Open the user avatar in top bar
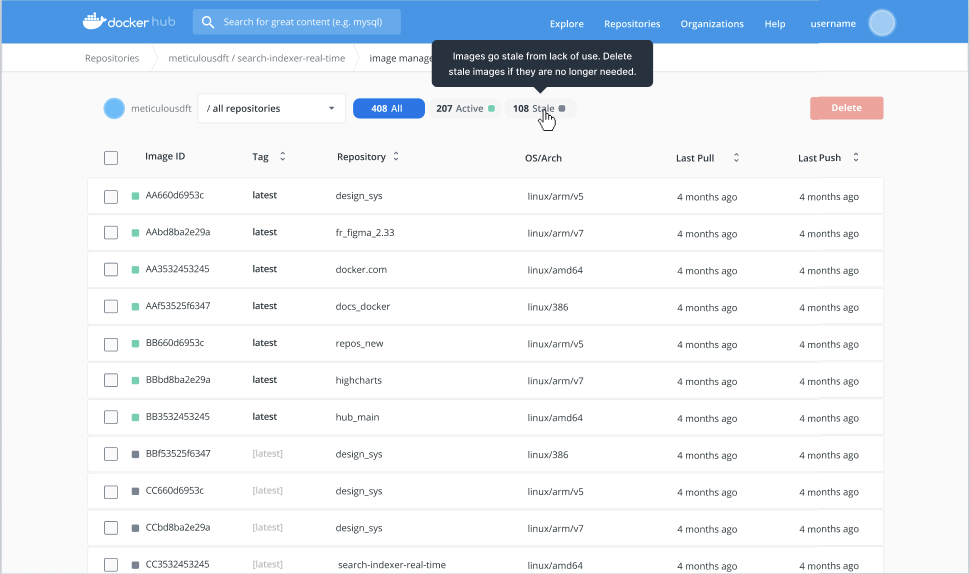 click(881, 23)
